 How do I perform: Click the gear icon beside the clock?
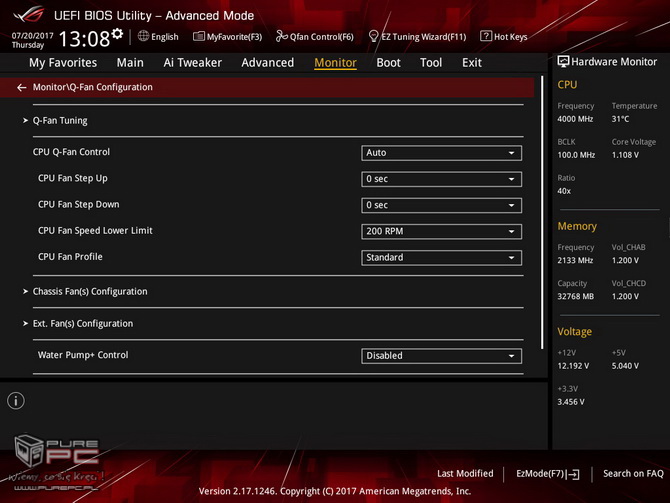point(117,34)
